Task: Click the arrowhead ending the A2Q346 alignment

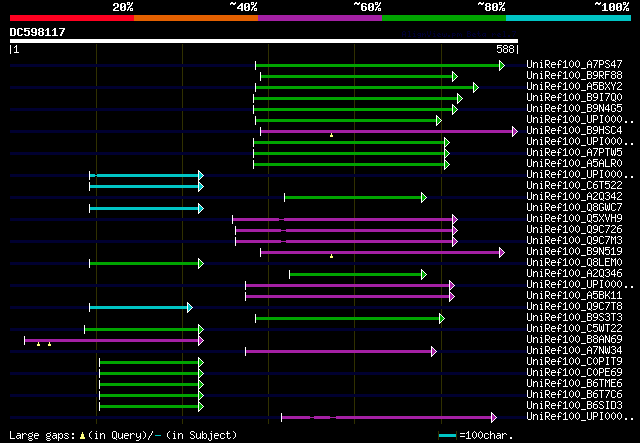Action: (x=424, y=275)
